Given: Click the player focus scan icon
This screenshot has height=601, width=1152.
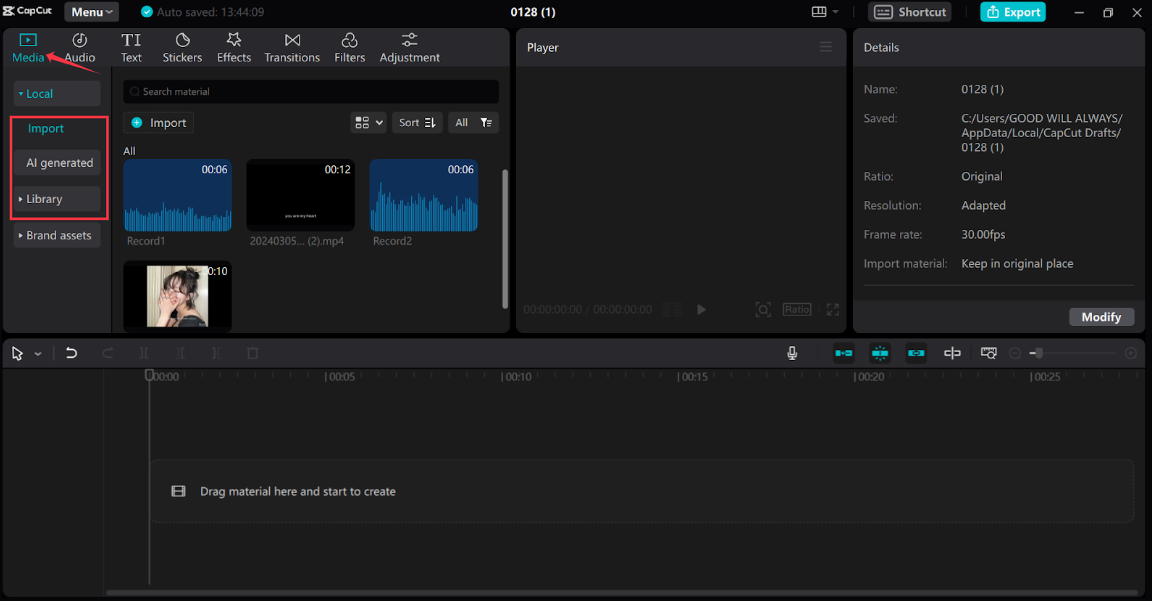Looking at the screenshot, I should [763, 310].
